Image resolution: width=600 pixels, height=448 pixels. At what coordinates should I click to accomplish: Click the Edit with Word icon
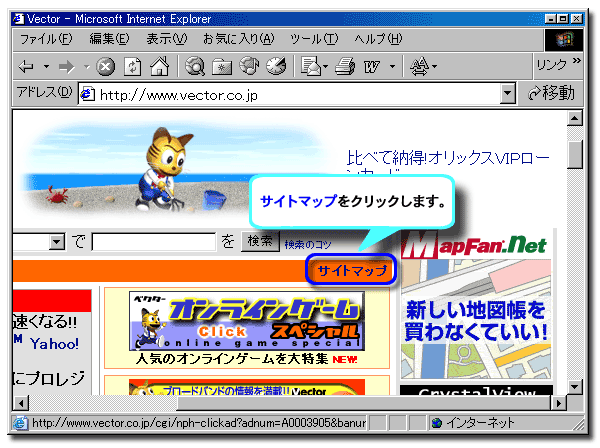pyautogui.click(x=371, y=67)
